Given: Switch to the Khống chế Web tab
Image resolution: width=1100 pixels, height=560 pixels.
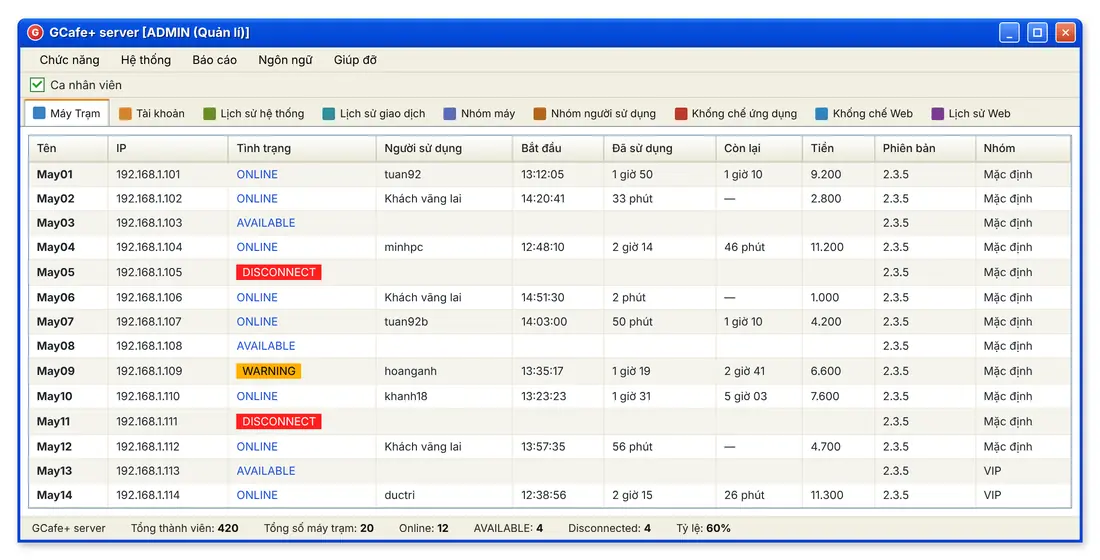Looking at the screenshot, I should tap(864, 114).
